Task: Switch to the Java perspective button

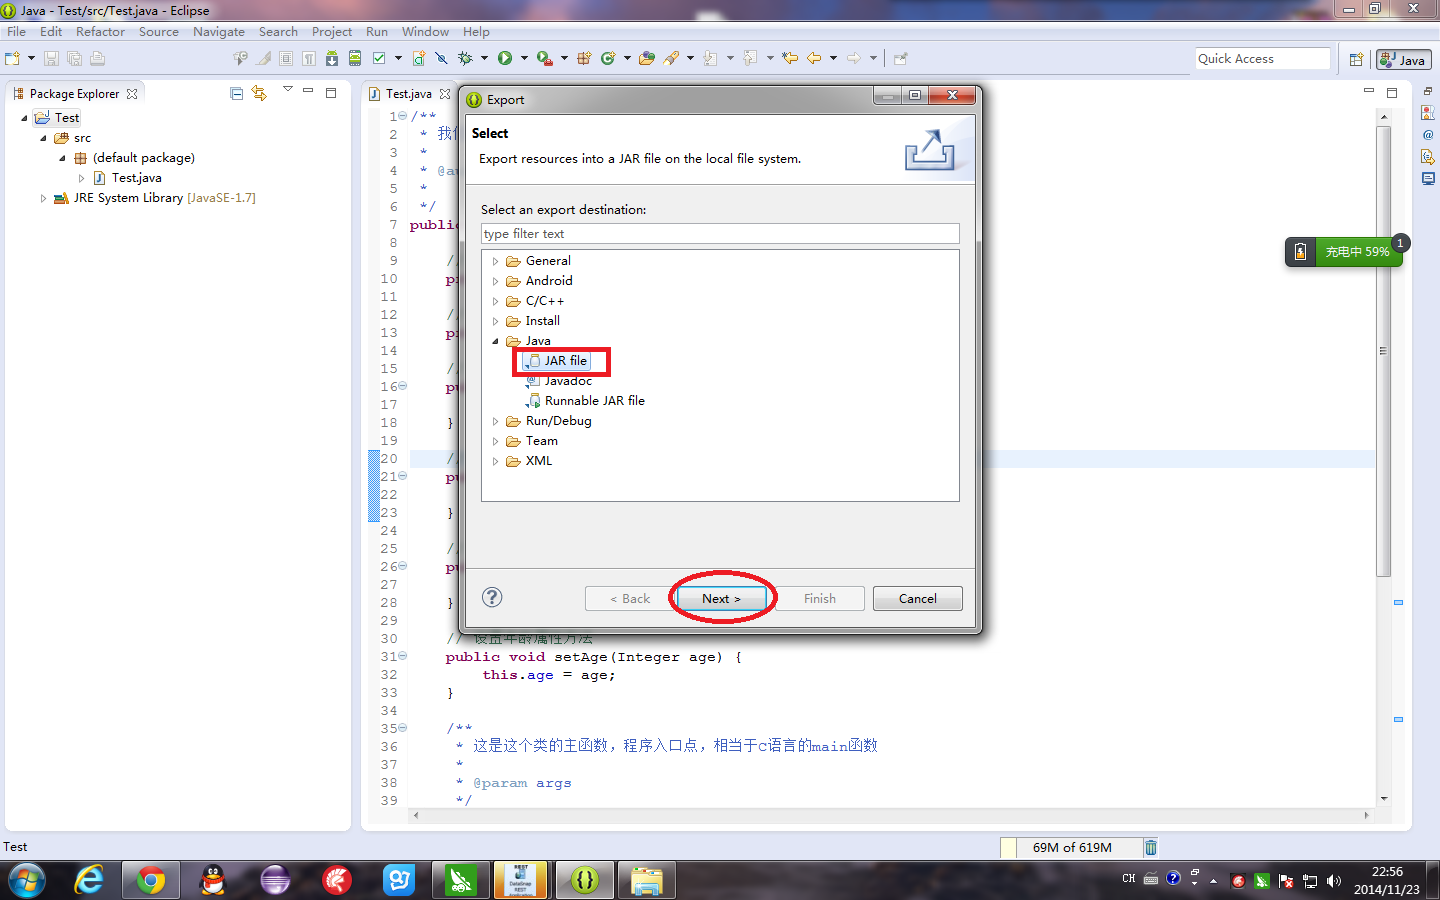Action: click(x=1403, y=60)
